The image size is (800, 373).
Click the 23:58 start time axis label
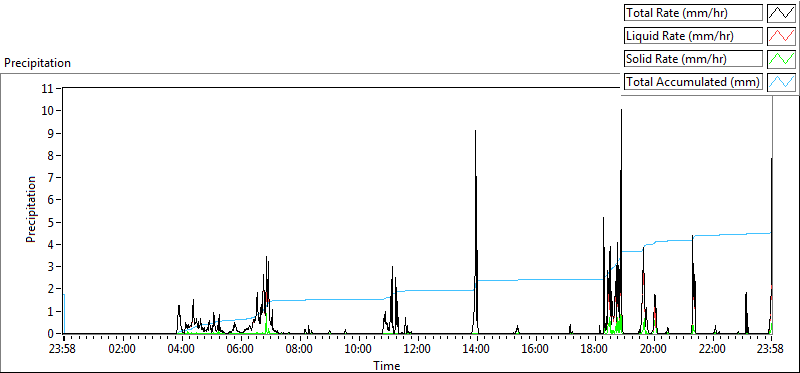64,350
